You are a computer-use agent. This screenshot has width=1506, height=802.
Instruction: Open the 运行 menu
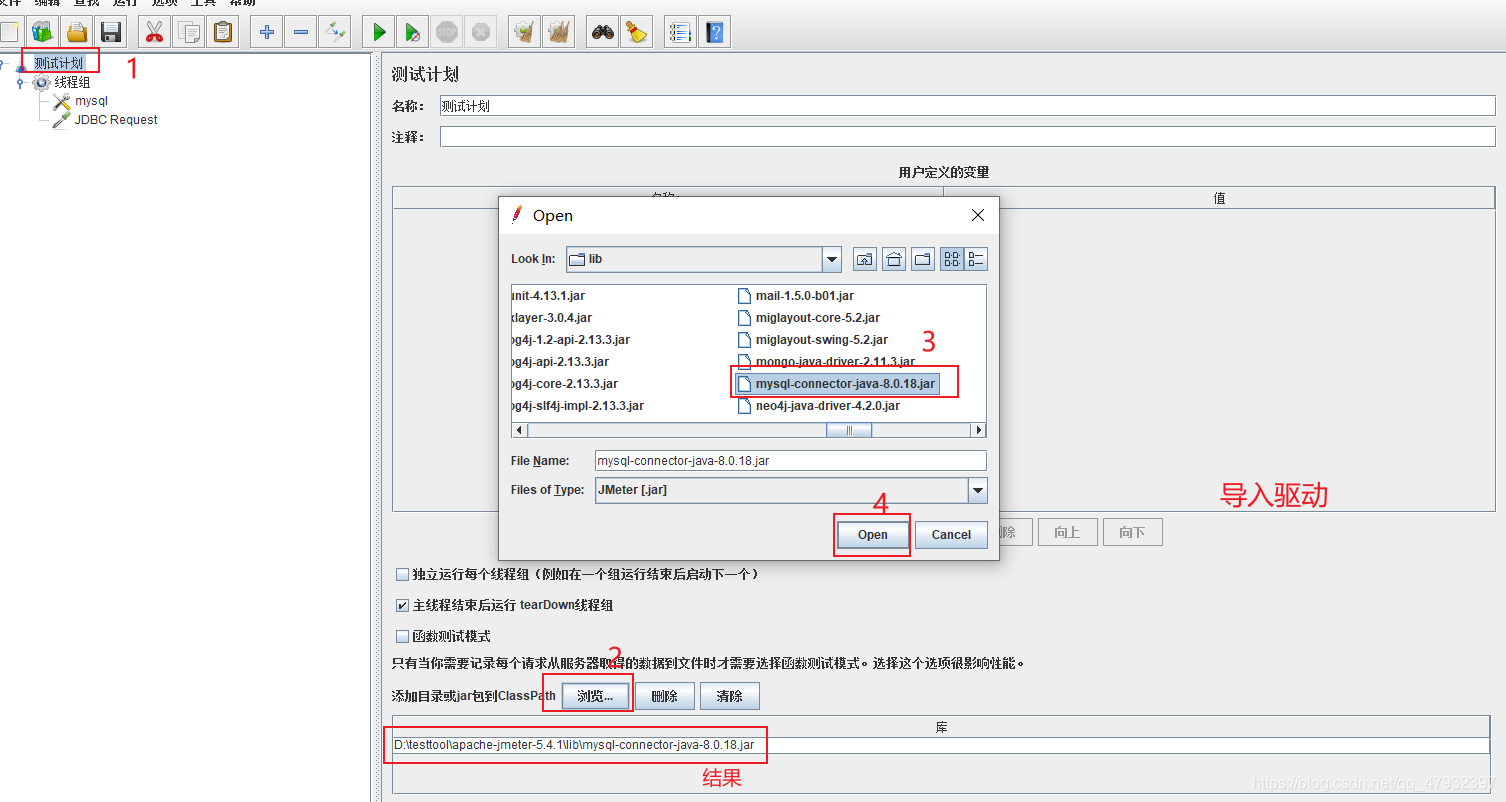coord(125,3)
